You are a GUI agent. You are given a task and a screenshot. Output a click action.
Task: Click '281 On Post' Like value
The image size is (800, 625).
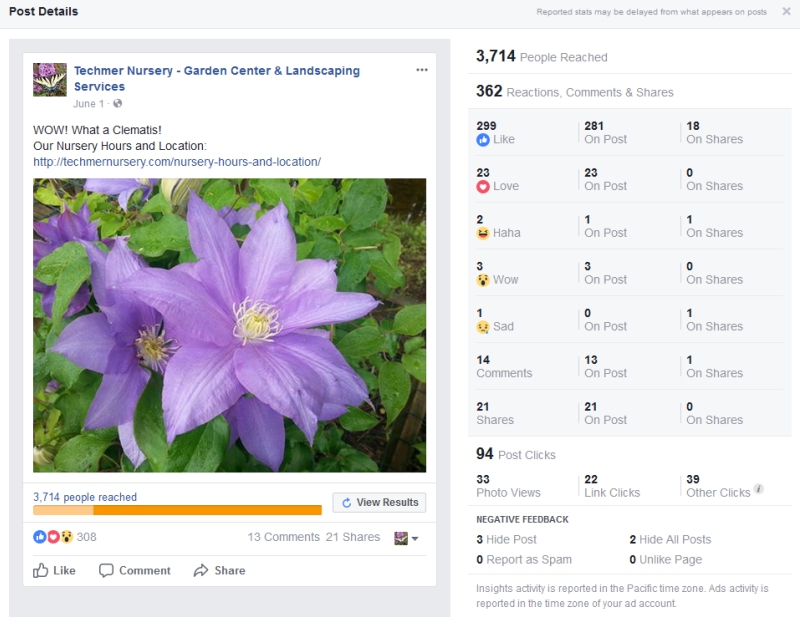tap(605, 133)
